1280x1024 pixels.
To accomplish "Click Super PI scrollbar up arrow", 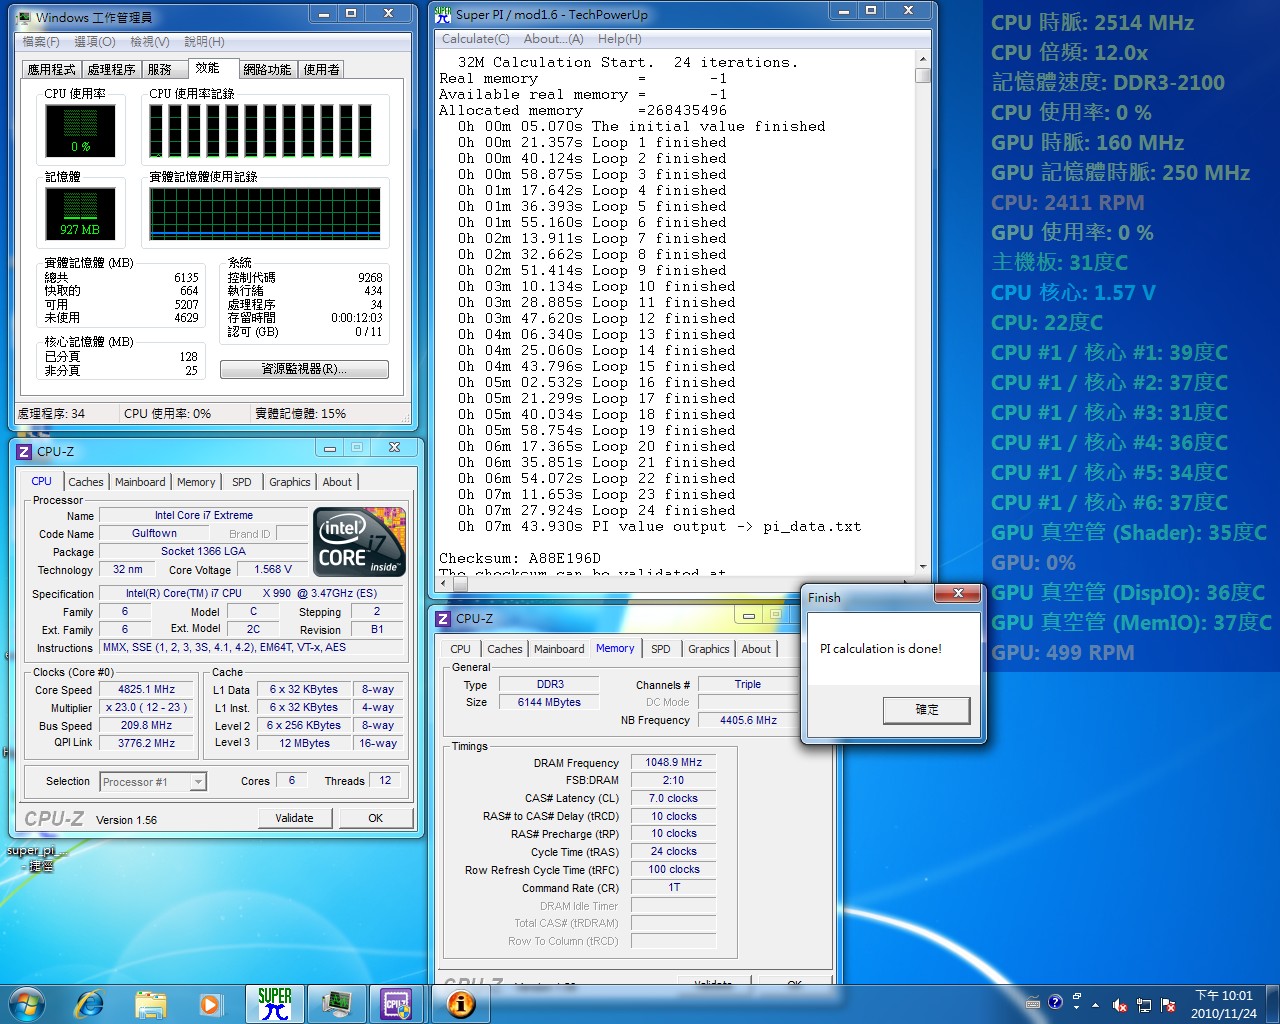I will tap(922, 60).
